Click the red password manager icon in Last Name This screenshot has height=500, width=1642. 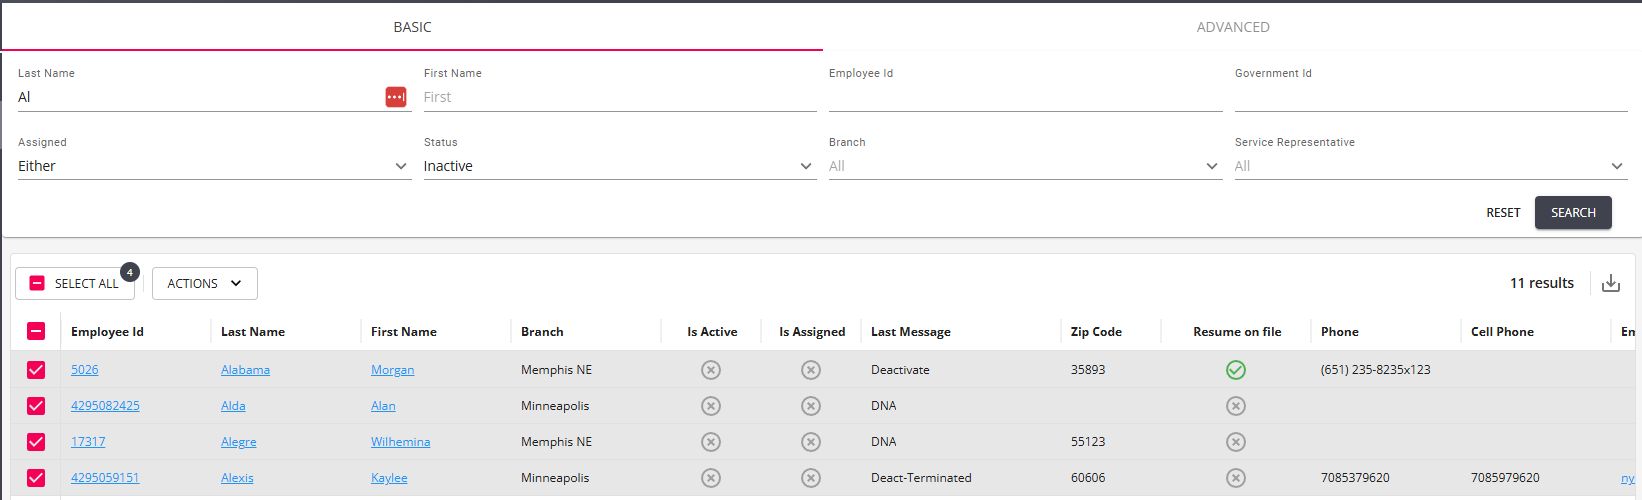pos(396,97)
